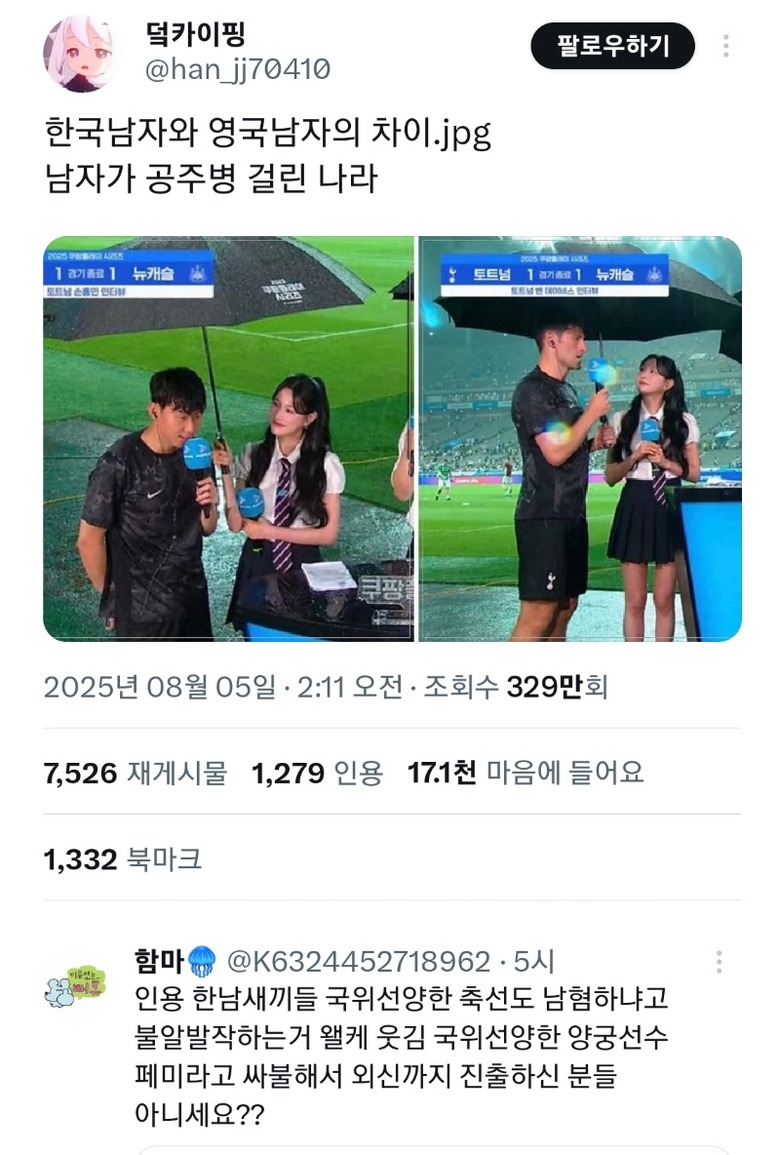Screen dimensions: 779x1155
Task: Open tweet more options three-dot menu
Action: click(x=726, y=46)
